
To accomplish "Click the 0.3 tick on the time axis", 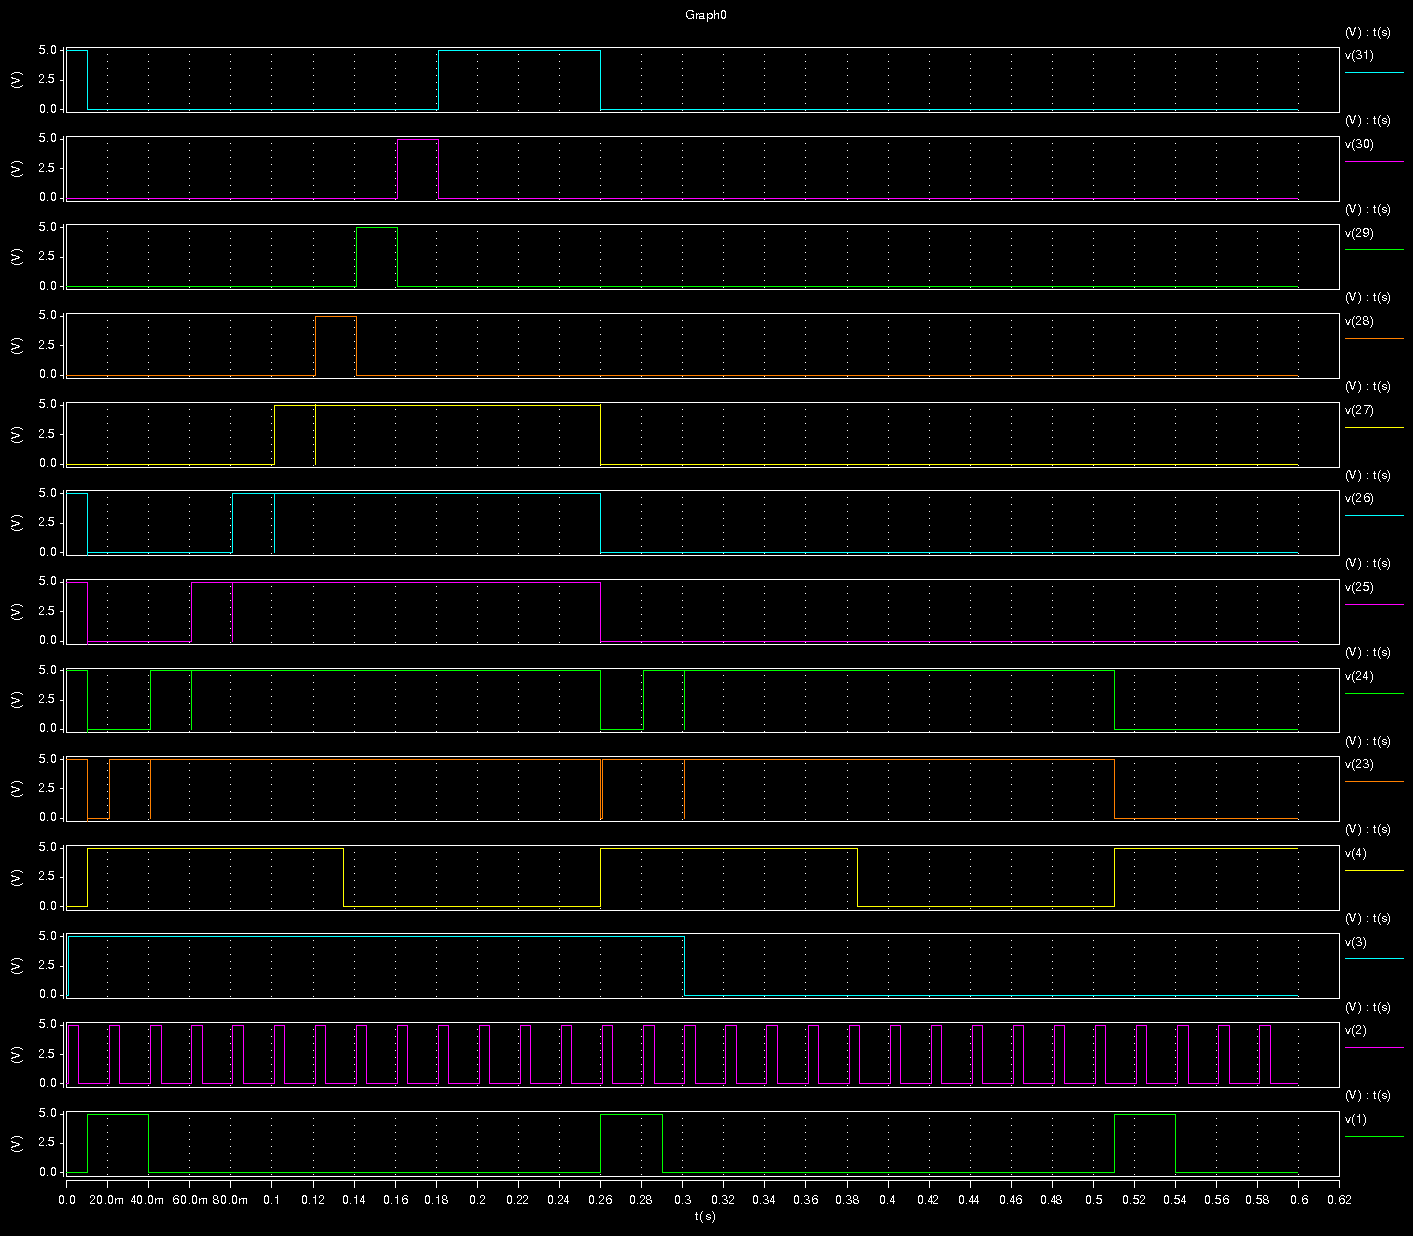I will point(683,1199).
